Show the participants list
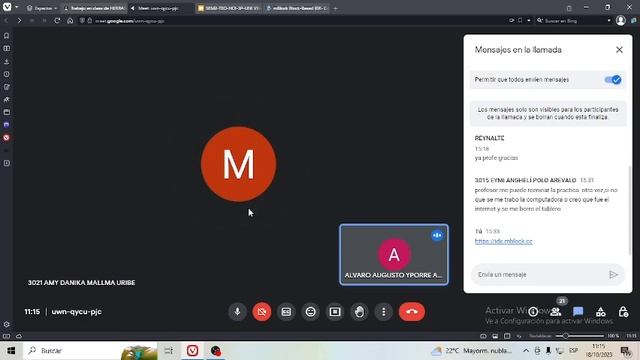The width and height of the screenshot is (640, 360). click(556, 312)
